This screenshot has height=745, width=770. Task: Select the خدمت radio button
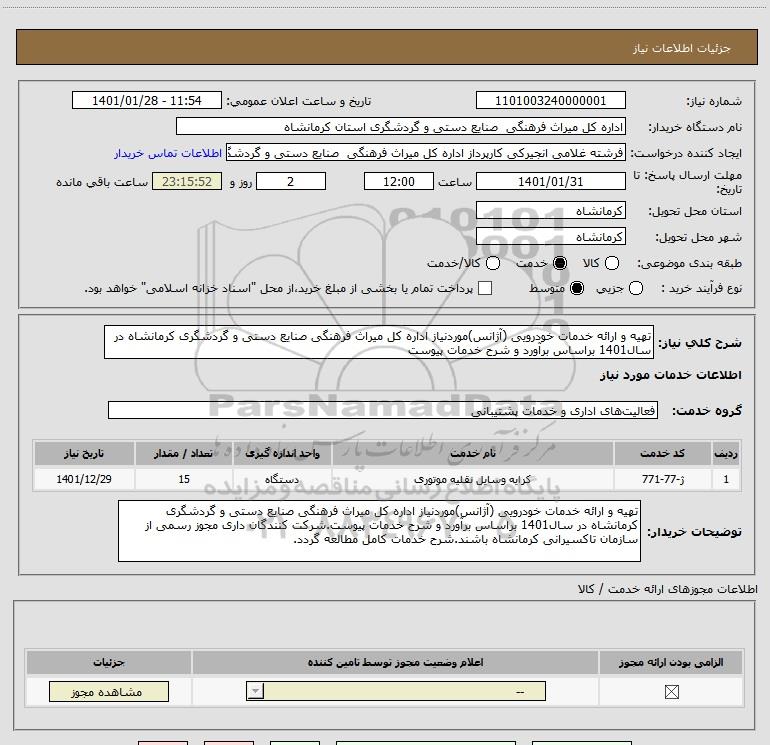560,263
